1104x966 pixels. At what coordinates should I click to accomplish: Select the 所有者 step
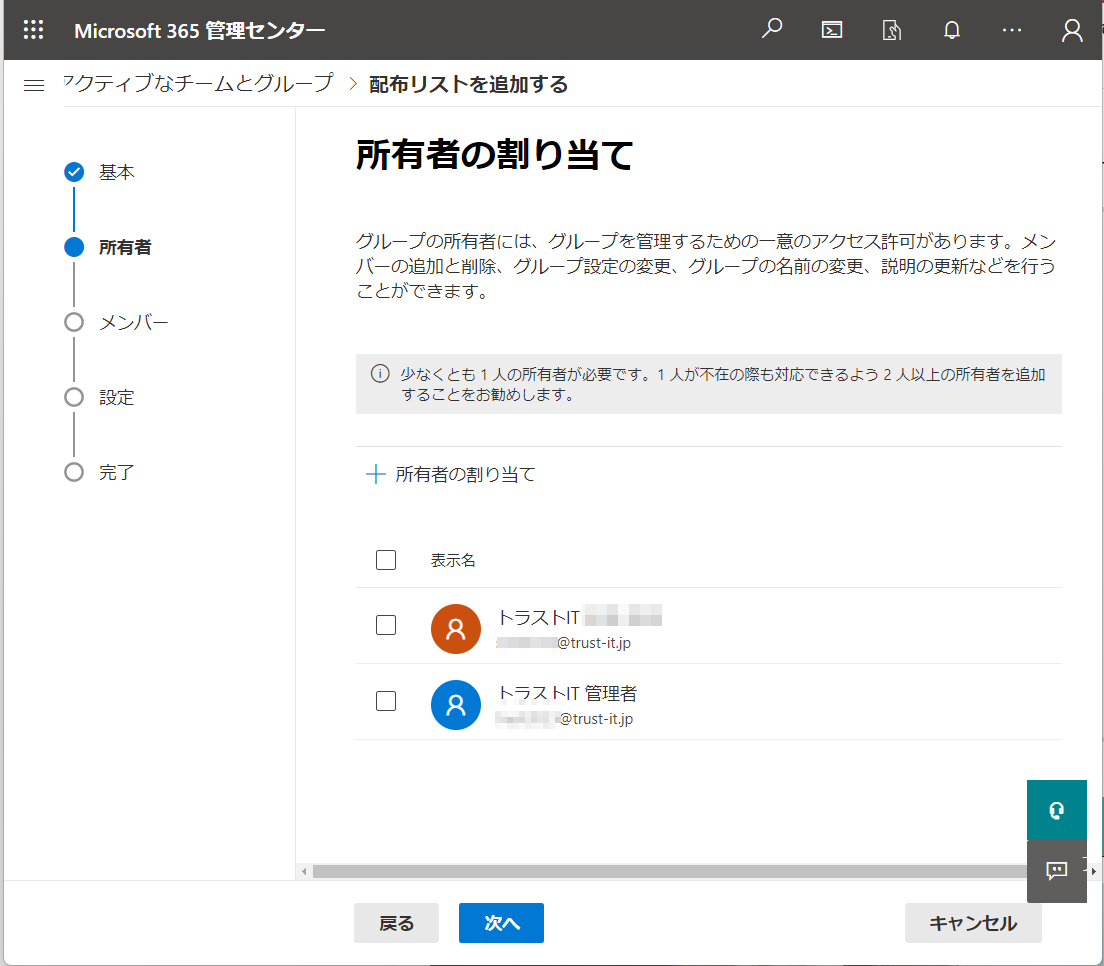125,247
